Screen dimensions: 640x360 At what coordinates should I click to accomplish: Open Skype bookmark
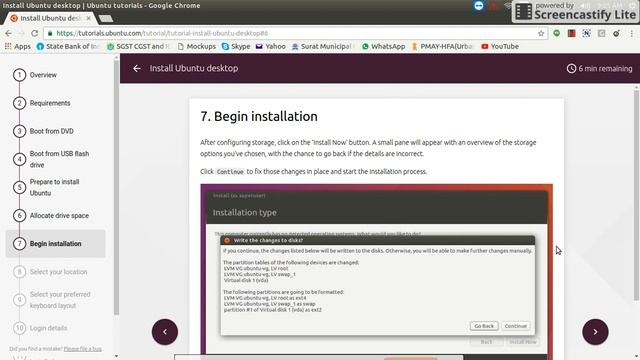click(236, 47)
